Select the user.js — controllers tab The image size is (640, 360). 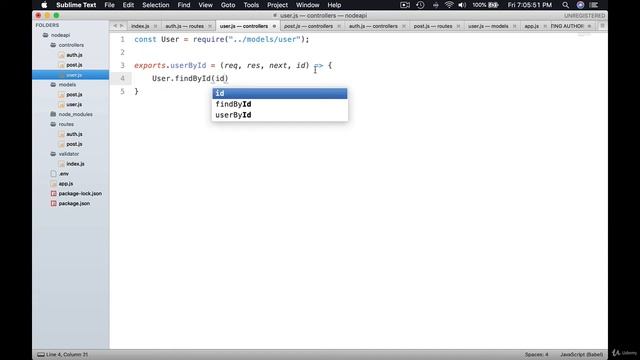[244, 26]
